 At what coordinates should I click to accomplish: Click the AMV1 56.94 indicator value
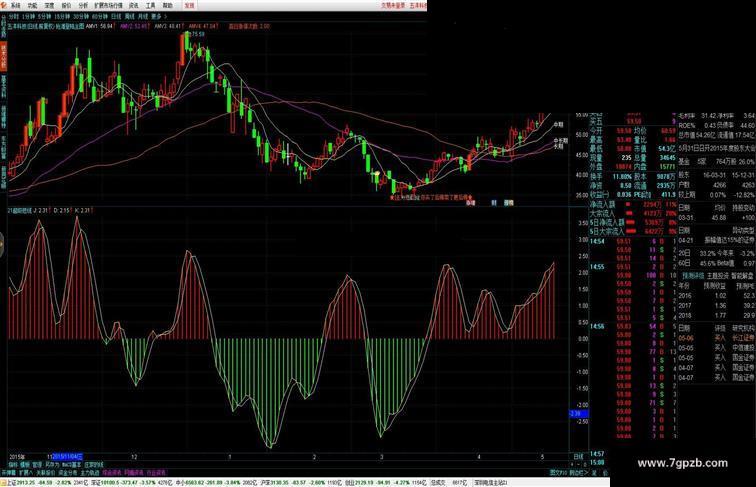tap(99, 26)
